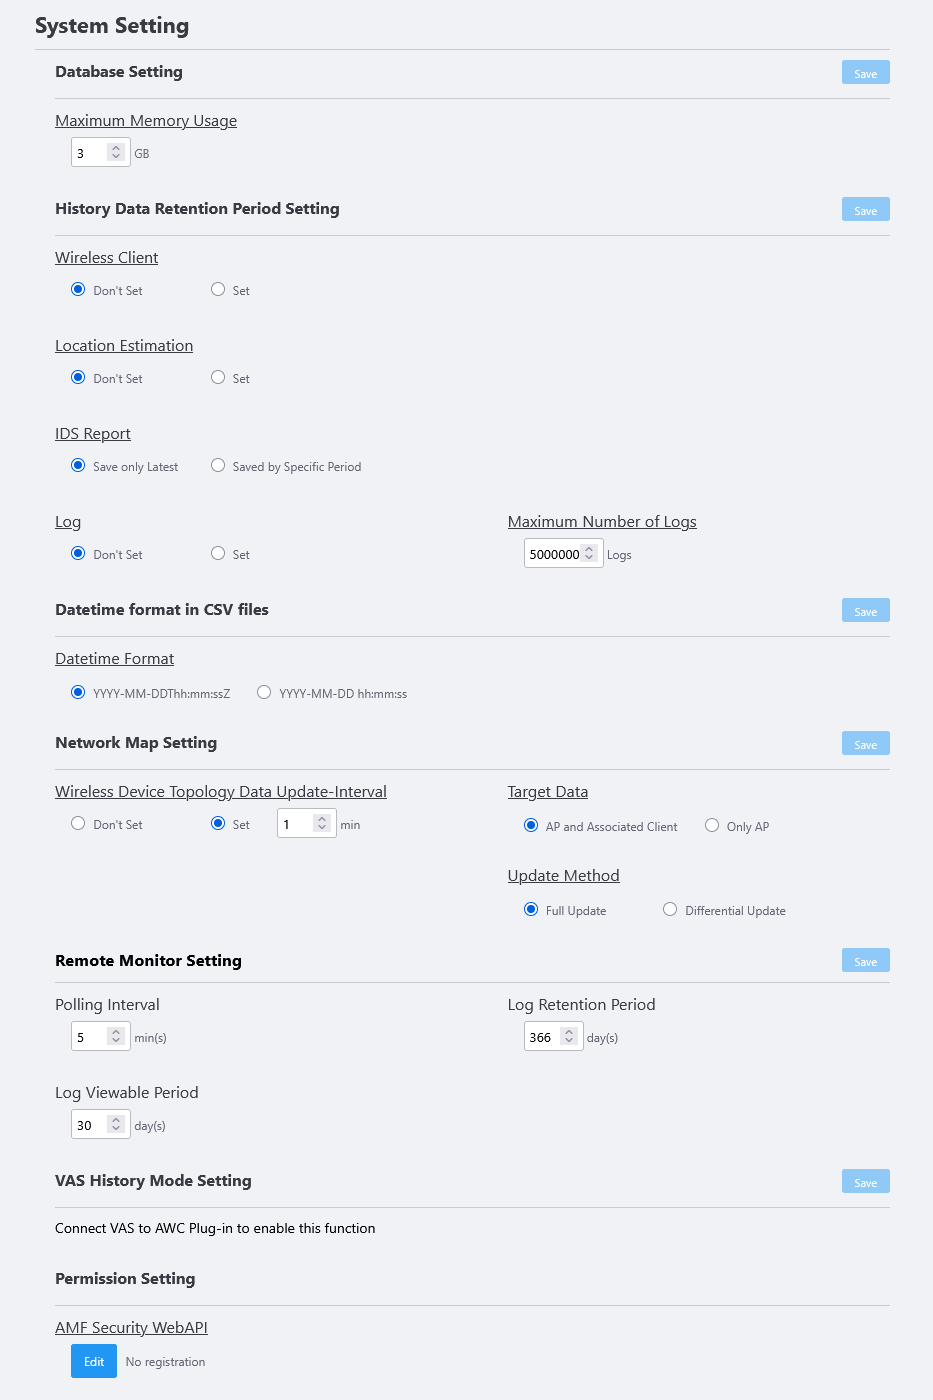Screen dimensions: 933x1400
Task: Focus the Log Viewable Period input field
Action: [x=100, y=1124]
